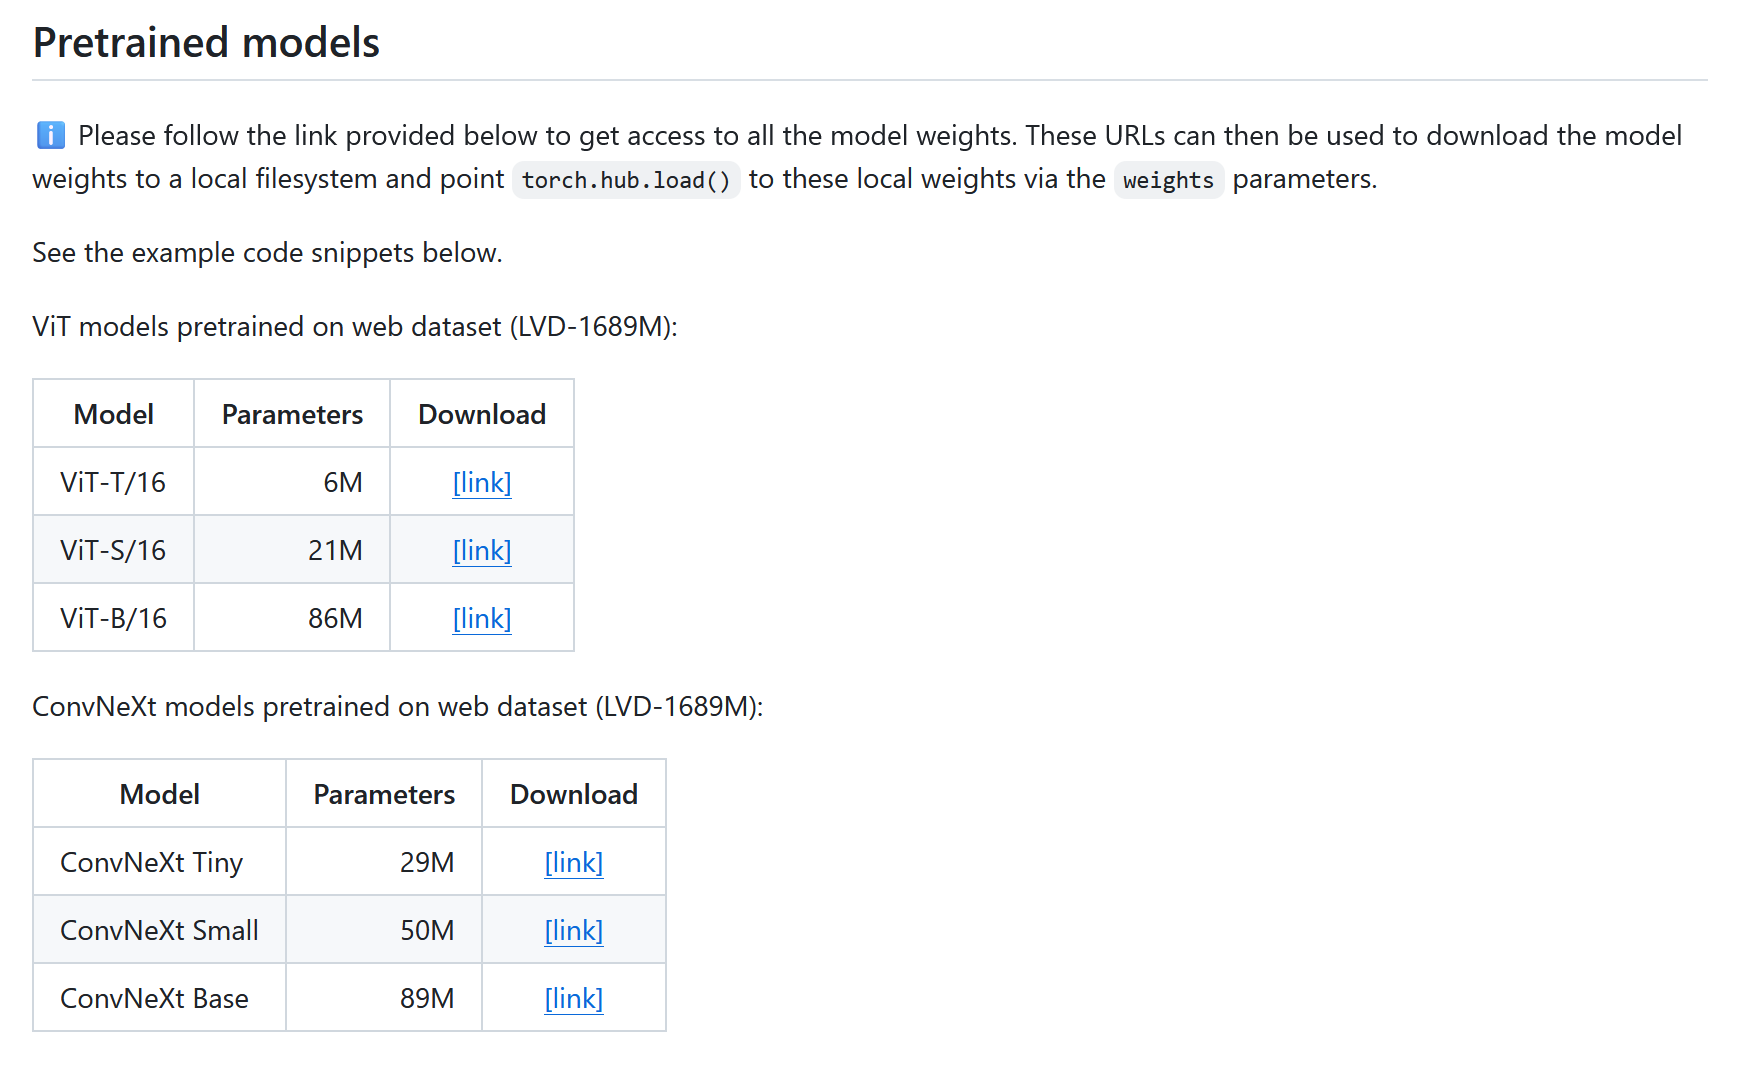Follow the ViT-B/16 download link

click(x=482, y=619)
